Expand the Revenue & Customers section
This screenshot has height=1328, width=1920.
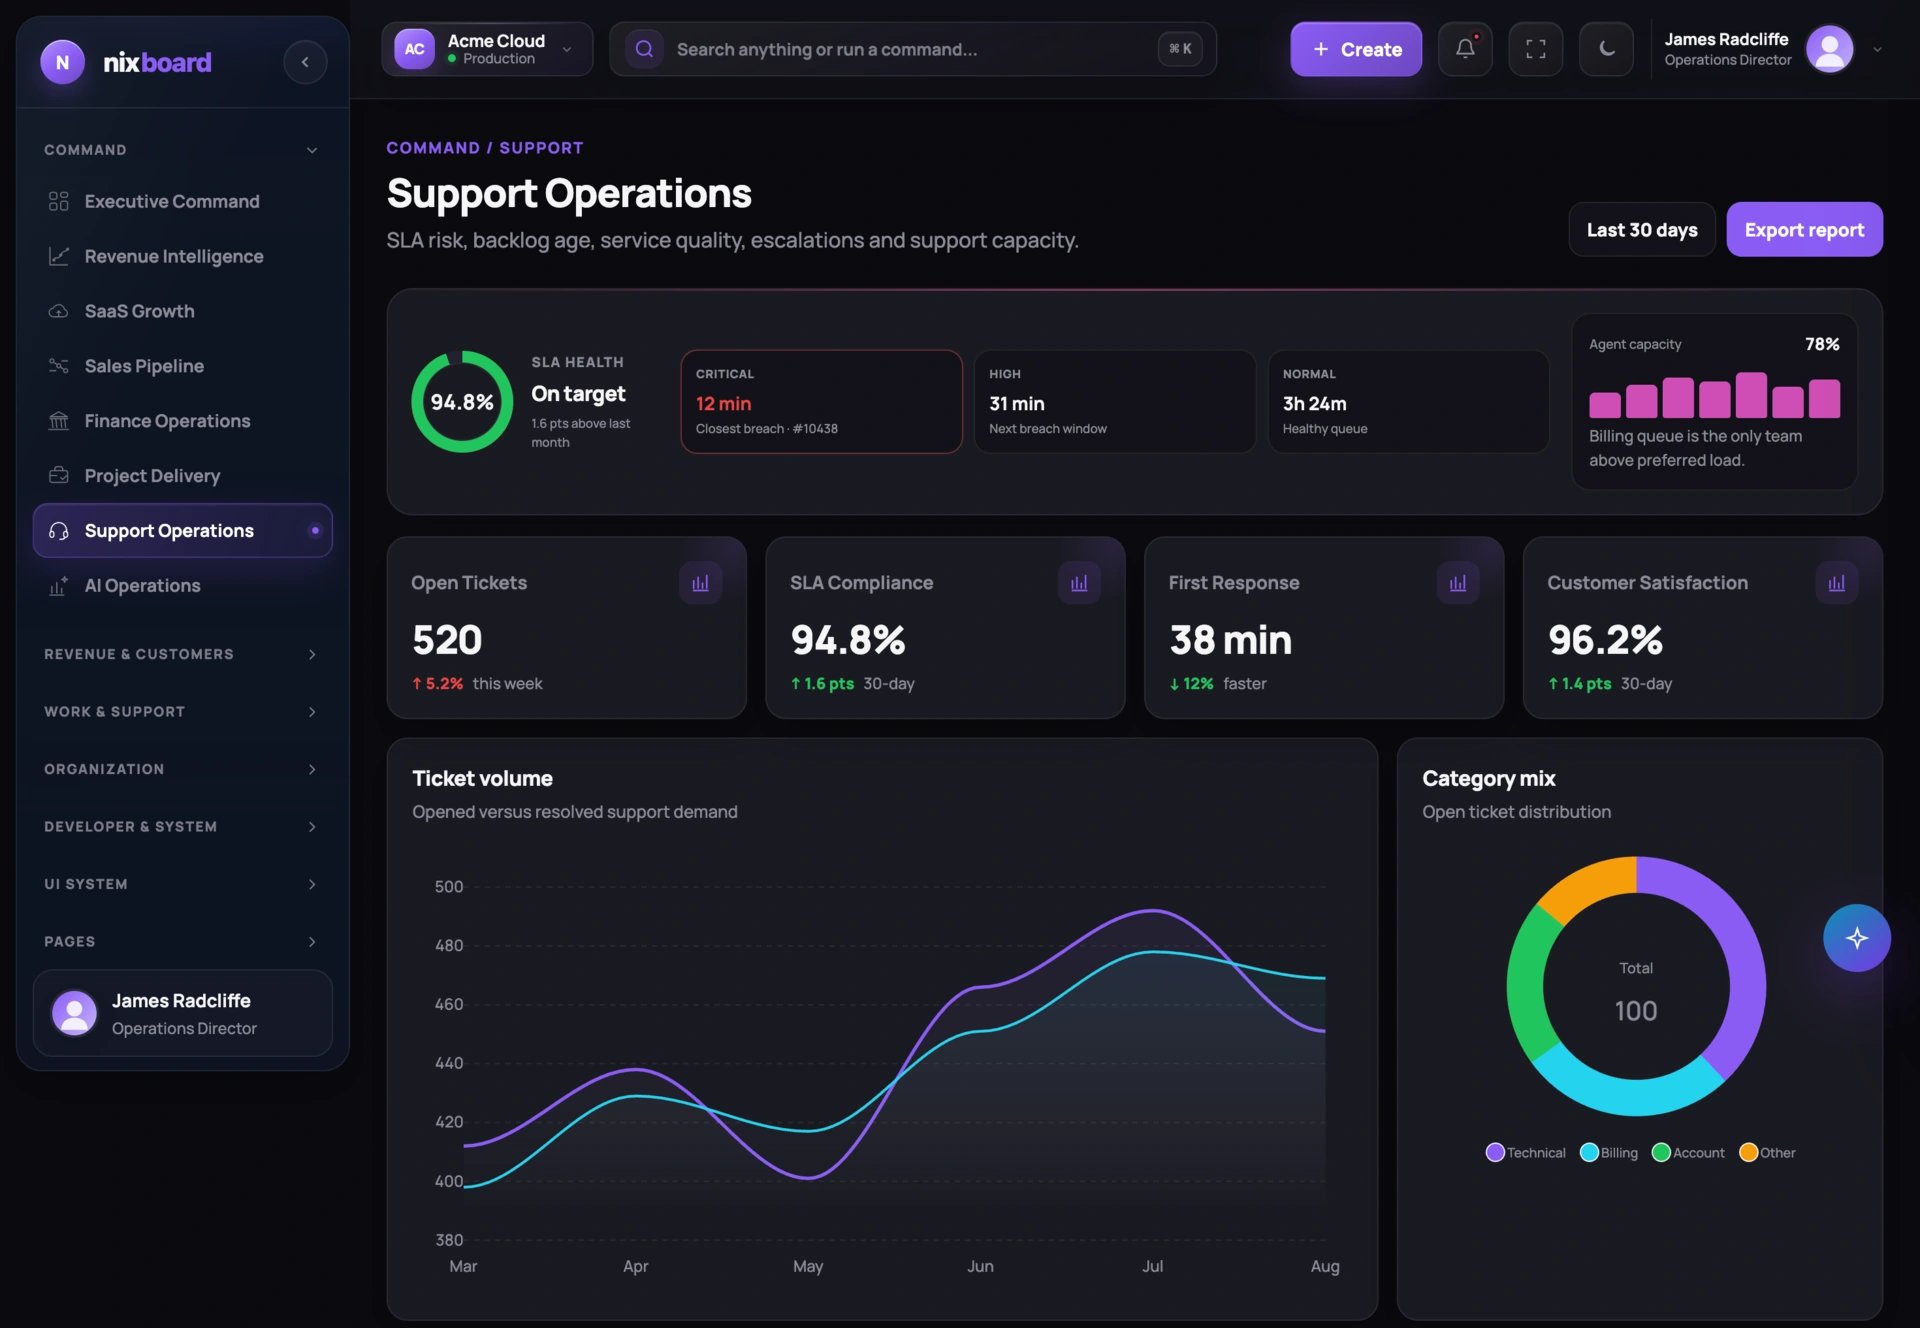(181, 654)
